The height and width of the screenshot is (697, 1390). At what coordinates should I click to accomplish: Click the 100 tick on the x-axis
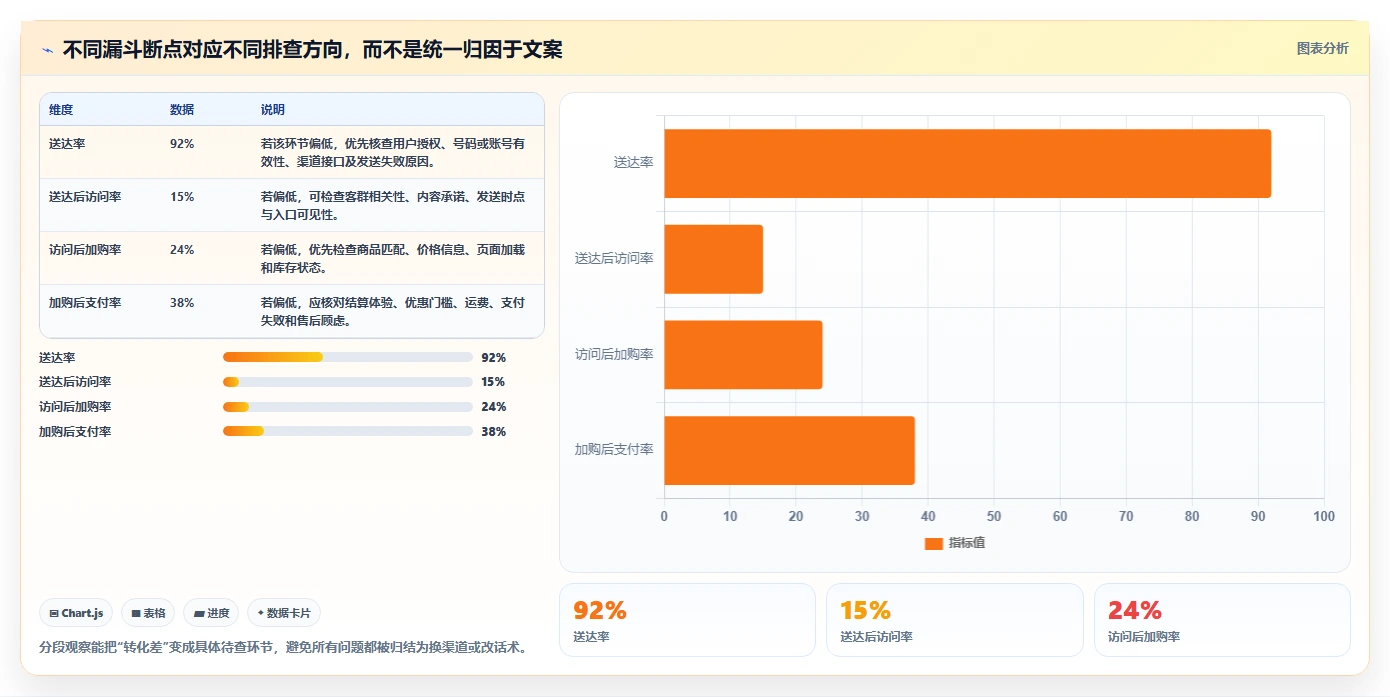pos(1324,517)
